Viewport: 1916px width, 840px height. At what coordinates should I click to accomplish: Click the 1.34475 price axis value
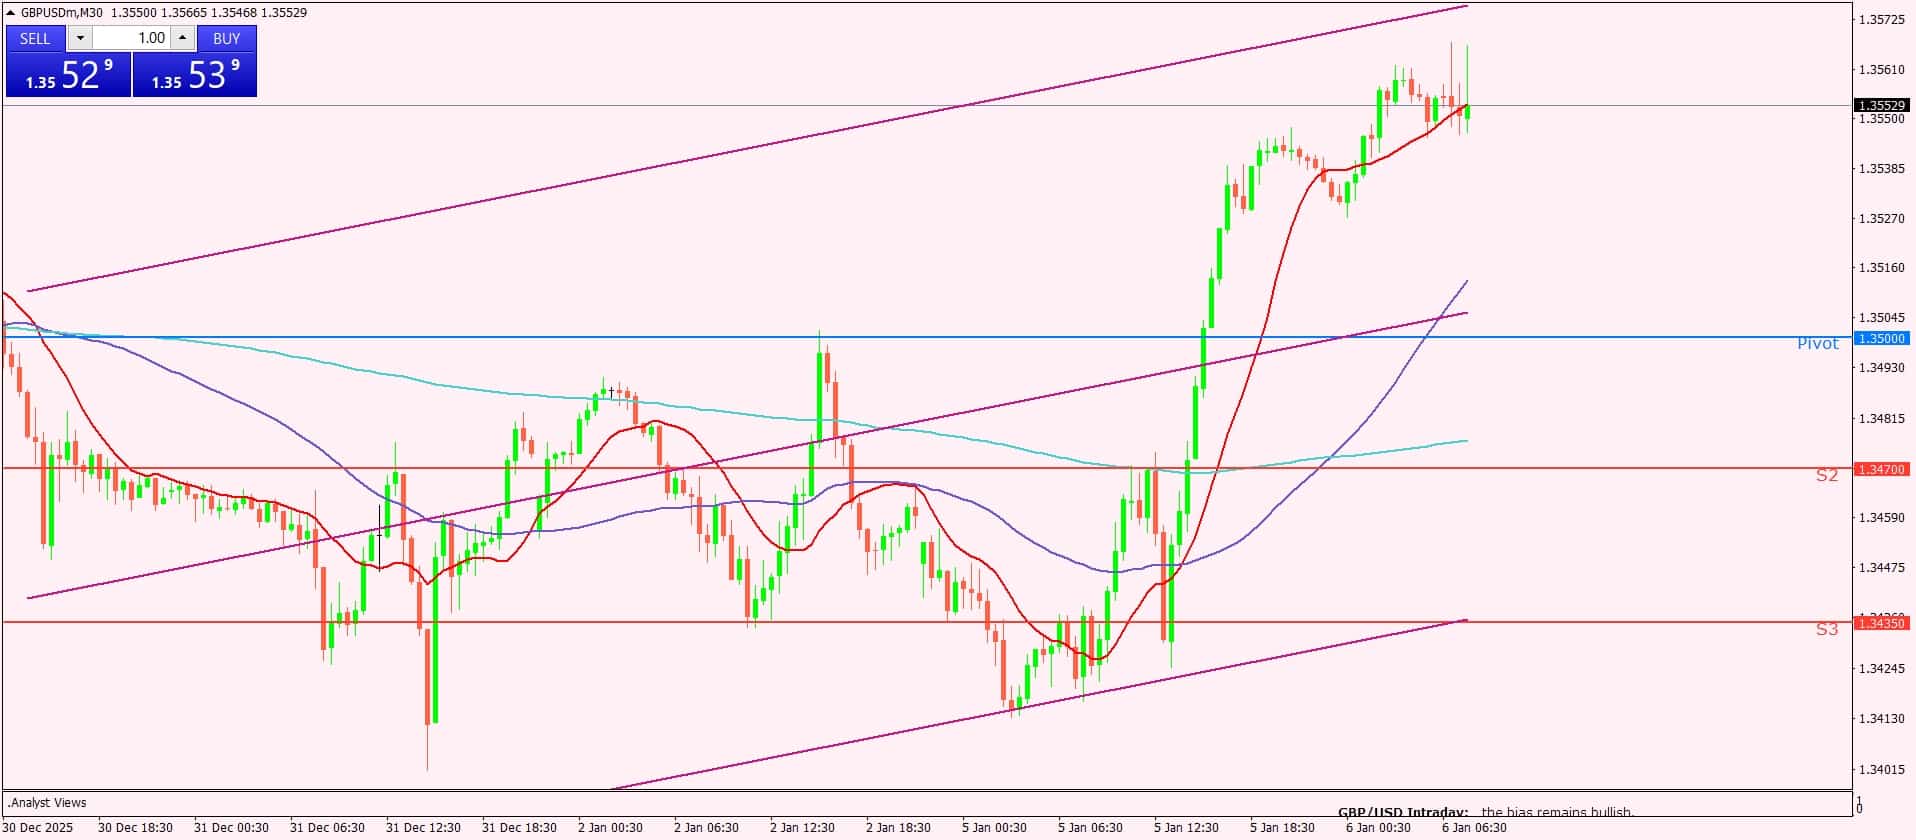click(x=1881, y=567)
